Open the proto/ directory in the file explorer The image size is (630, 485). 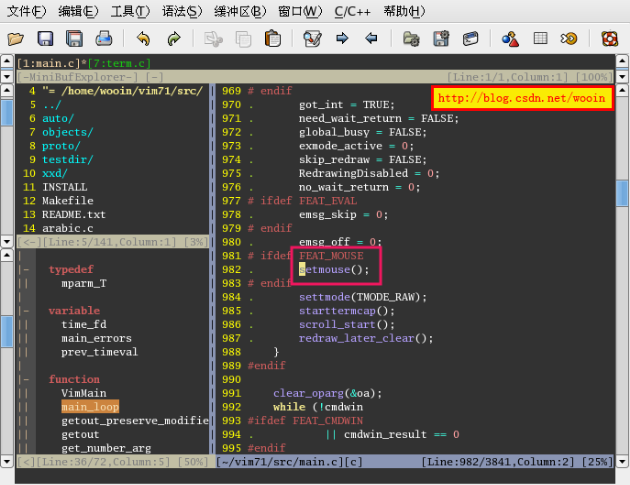[61, 145]
